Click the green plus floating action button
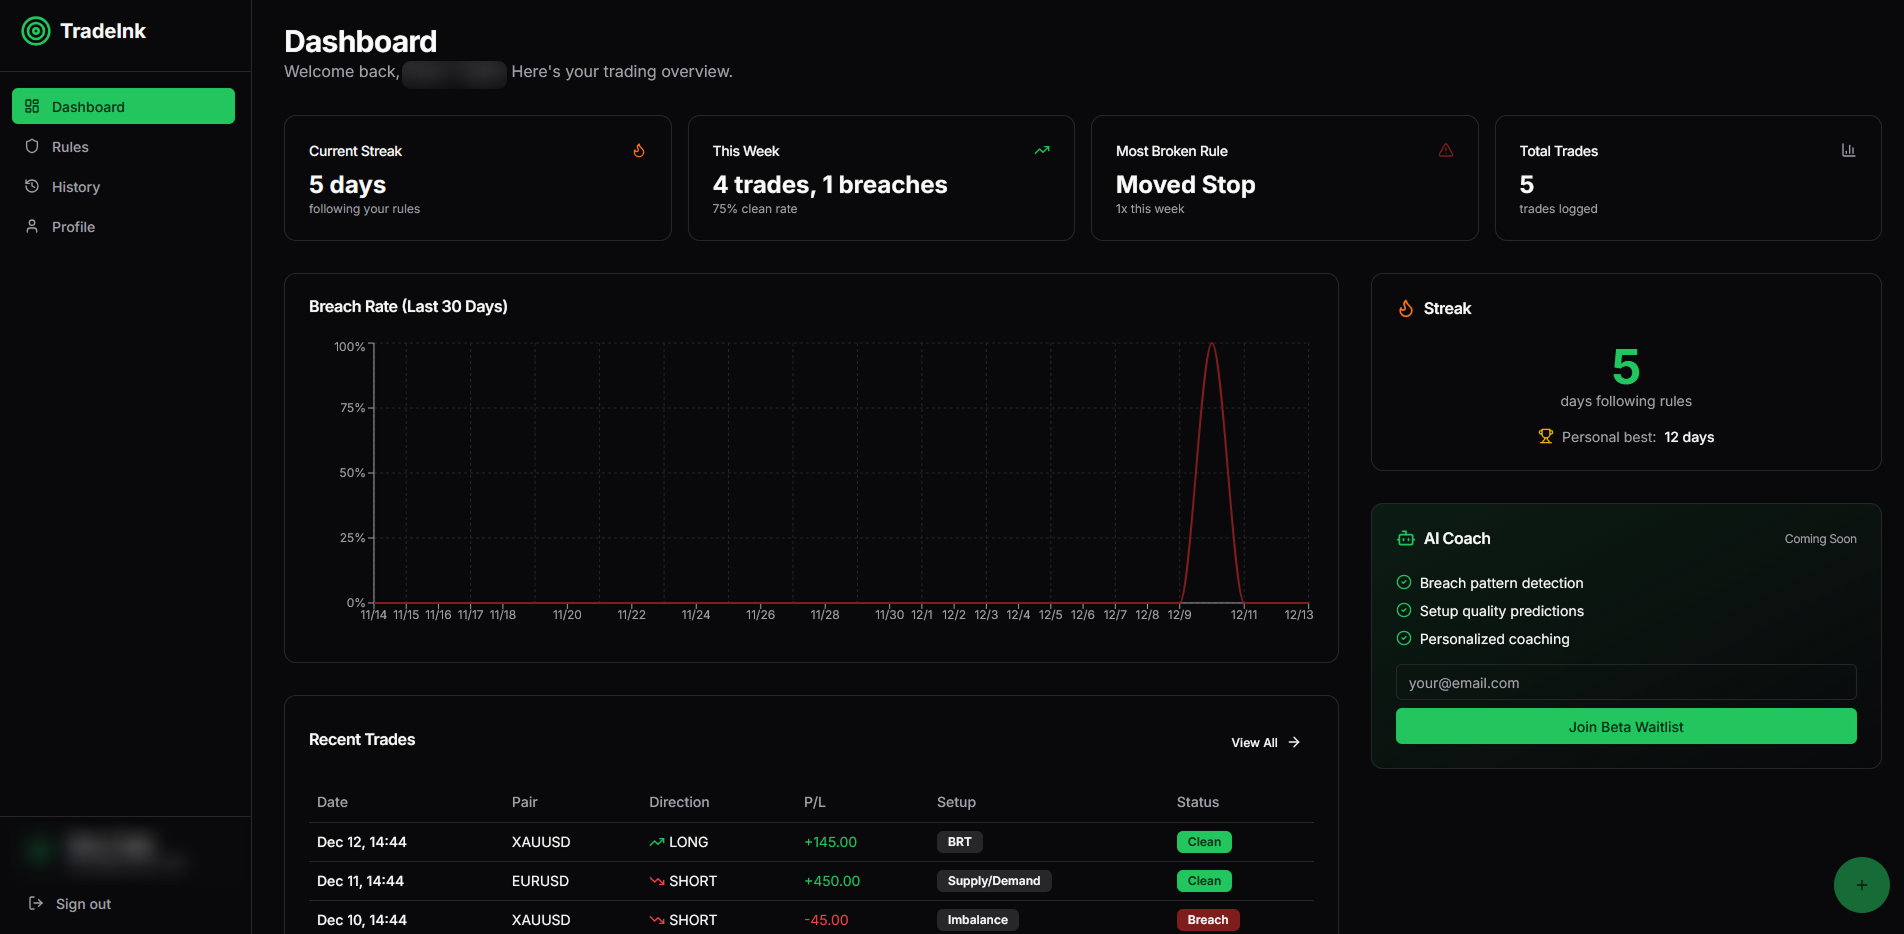 click(1862, 884)
